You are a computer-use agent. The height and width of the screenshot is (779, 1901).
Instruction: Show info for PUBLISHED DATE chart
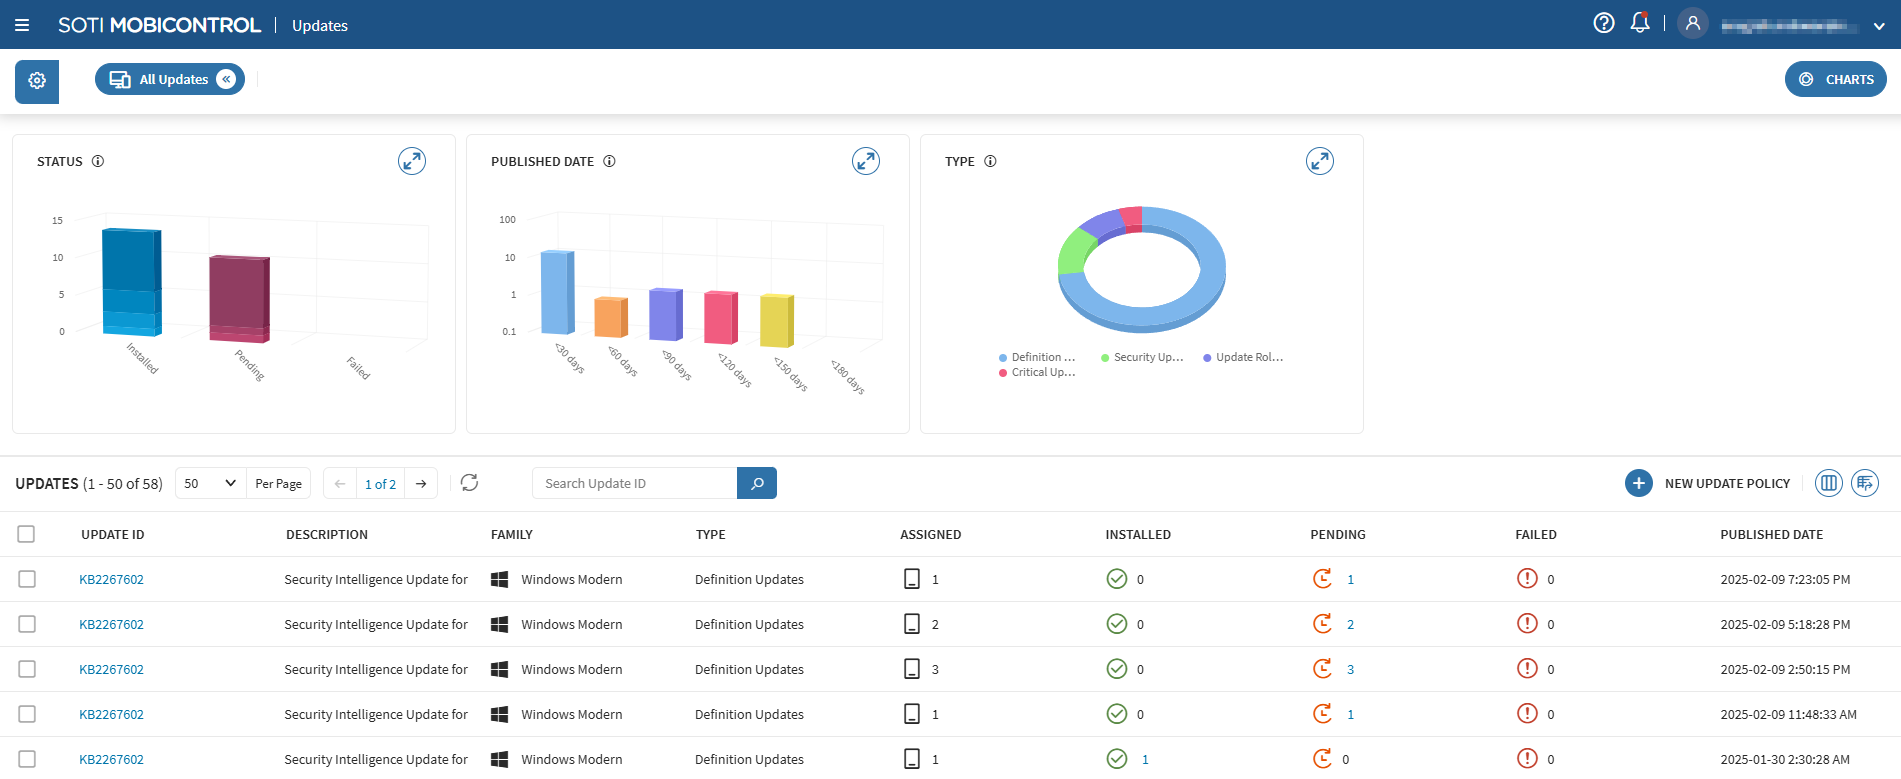(x=609, y=161)
